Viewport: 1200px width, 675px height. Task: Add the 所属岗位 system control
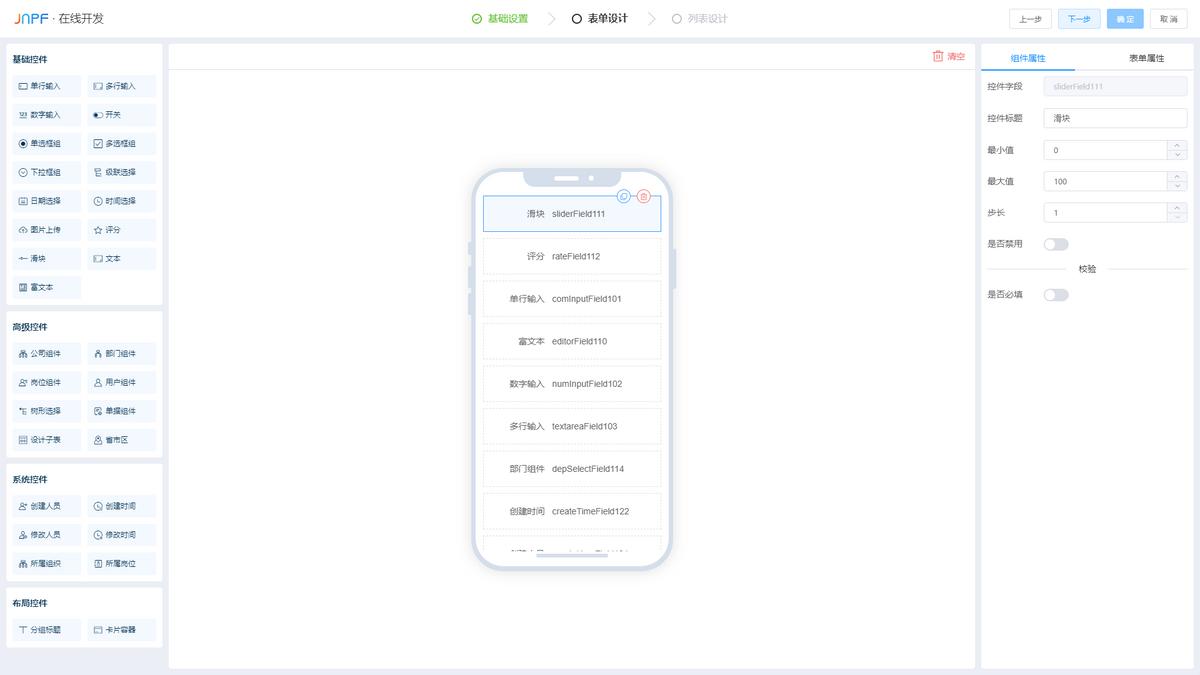click(x=122, y=563)
